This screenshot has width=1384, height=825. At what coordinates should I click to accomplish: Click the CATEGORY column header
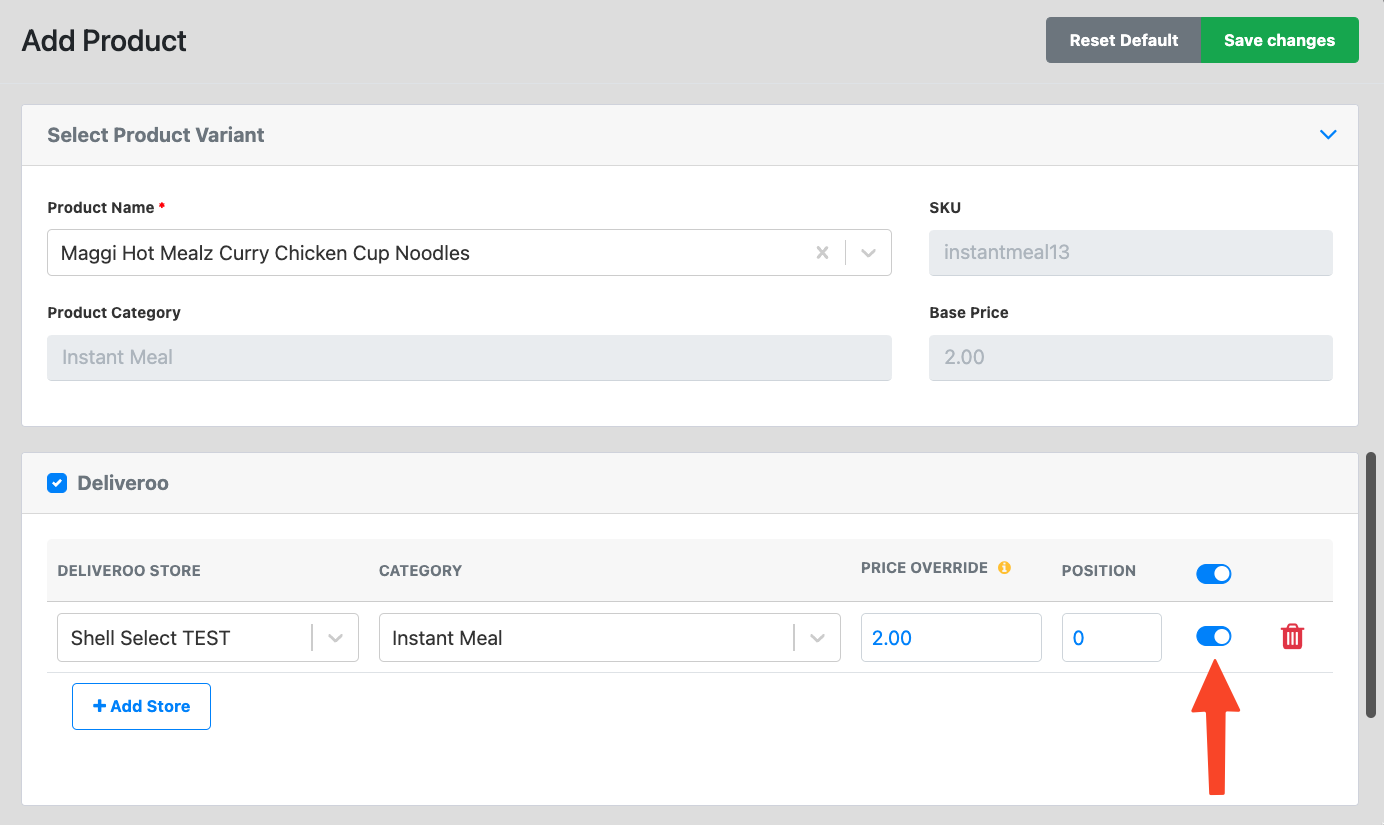click(420, 571)
